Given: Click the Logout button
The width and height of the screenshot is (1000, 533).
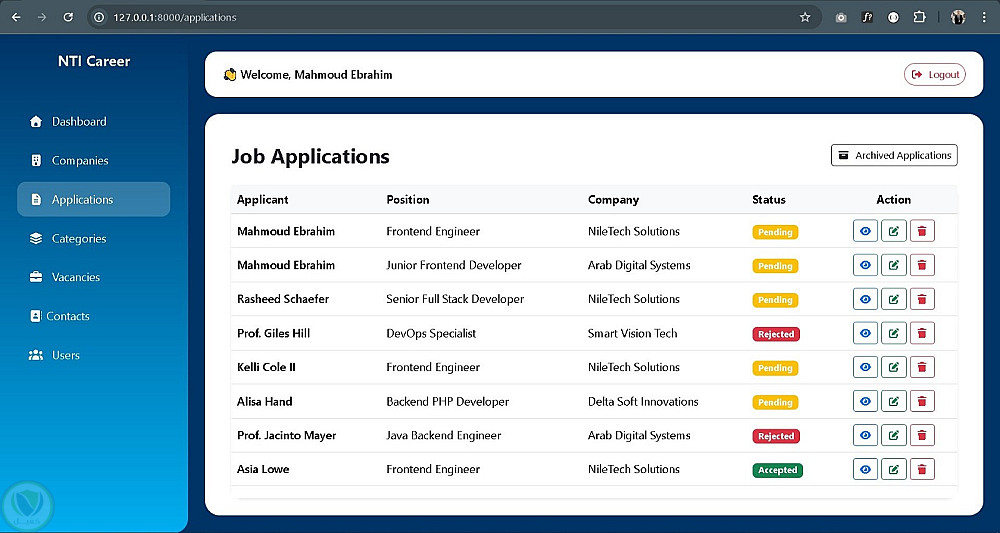Looking at the screenshot, I should point(935,74).
